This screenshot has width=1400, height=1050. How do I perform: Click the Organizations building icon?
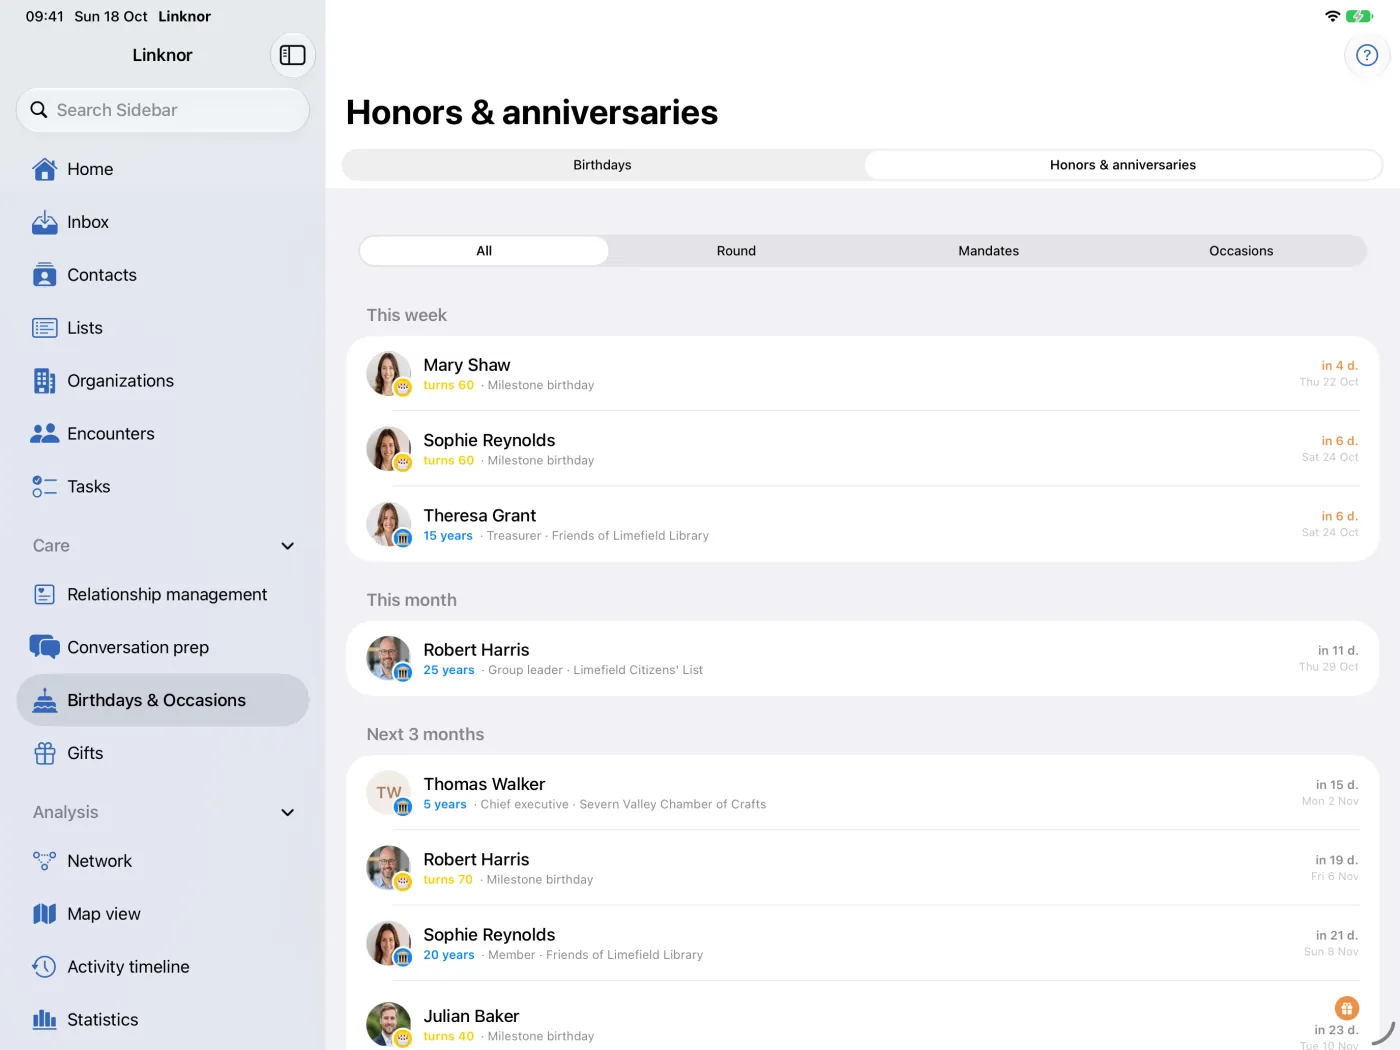pos(45,381)
